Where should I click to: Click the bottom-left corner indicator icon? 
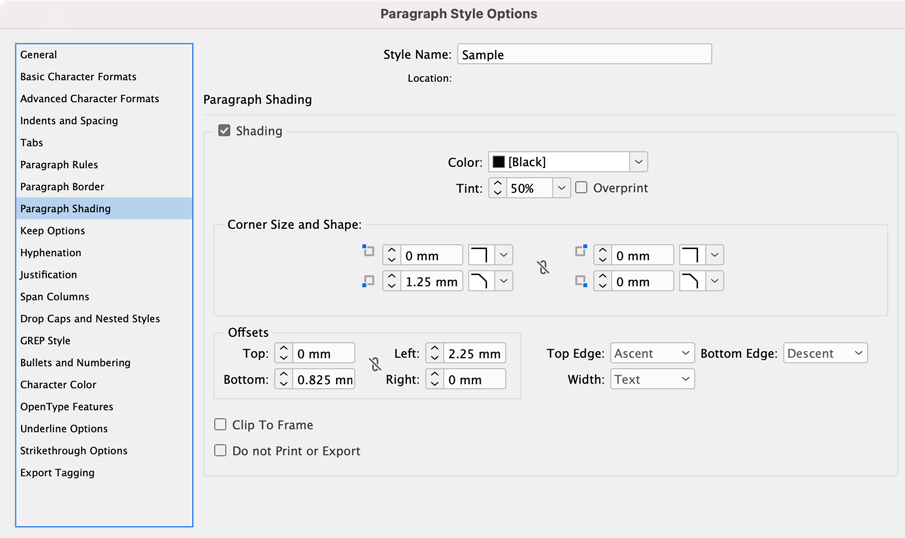click(368, 281)
